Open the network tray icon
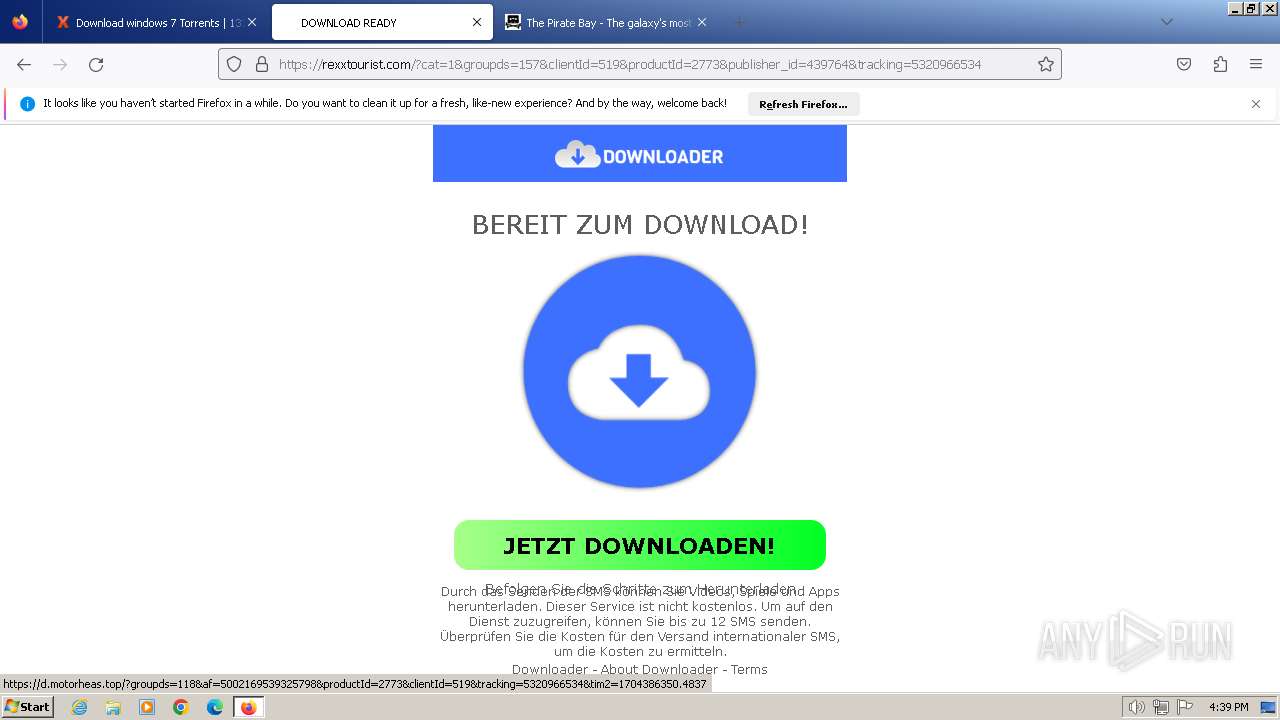This screenshot has height=720, width=1280. (x=1161, y=707)
